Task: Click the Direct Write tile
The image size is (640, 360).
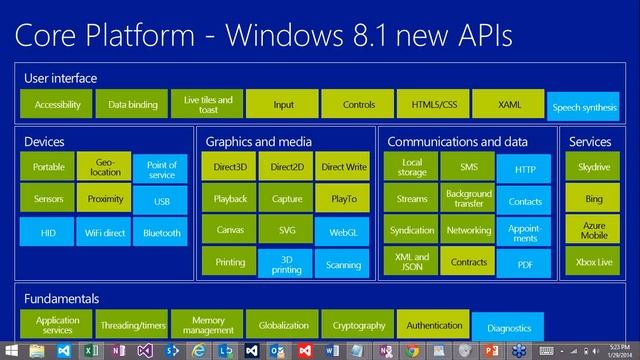Action: 342,166
